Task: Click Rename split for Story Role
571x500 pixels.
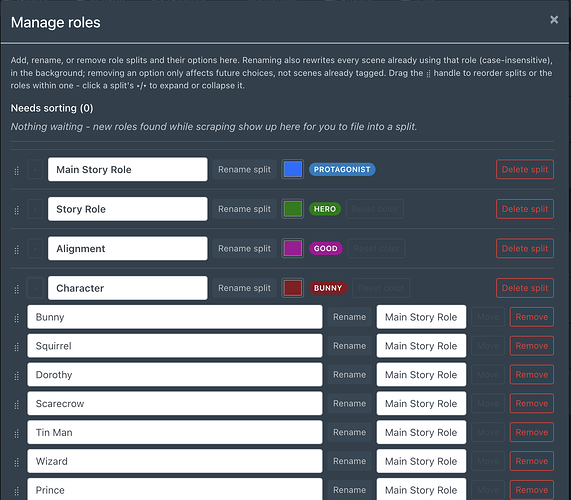Action: [244, 209]
